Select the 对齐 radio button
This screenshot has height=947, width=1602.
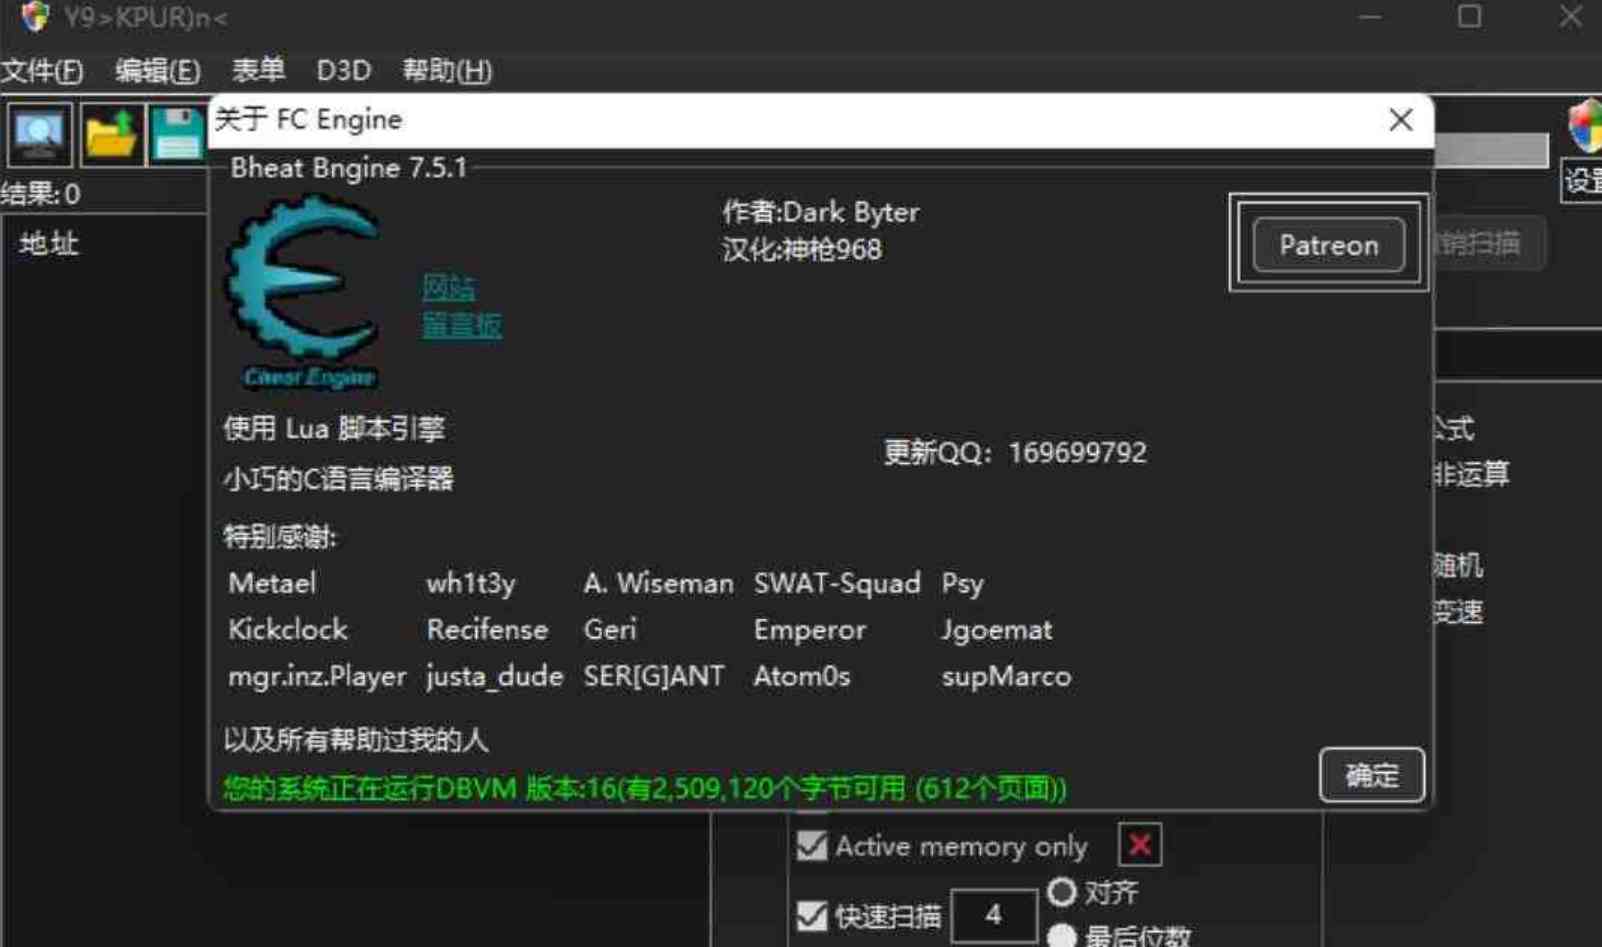tap(1061, 892)
